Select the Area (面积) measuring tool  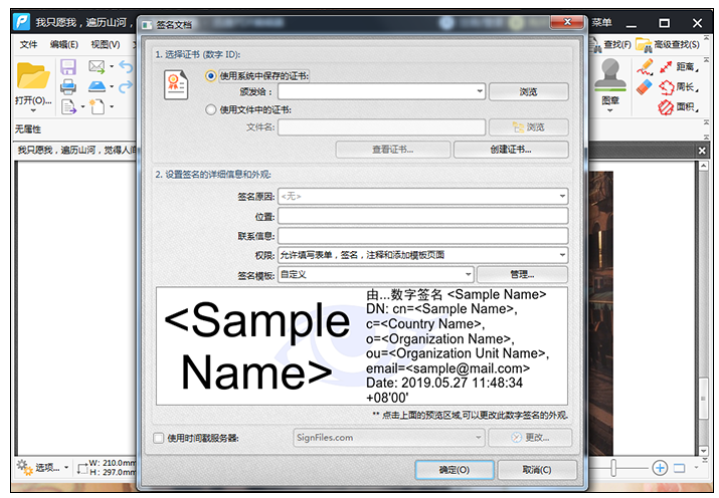[x=679, y=107]
